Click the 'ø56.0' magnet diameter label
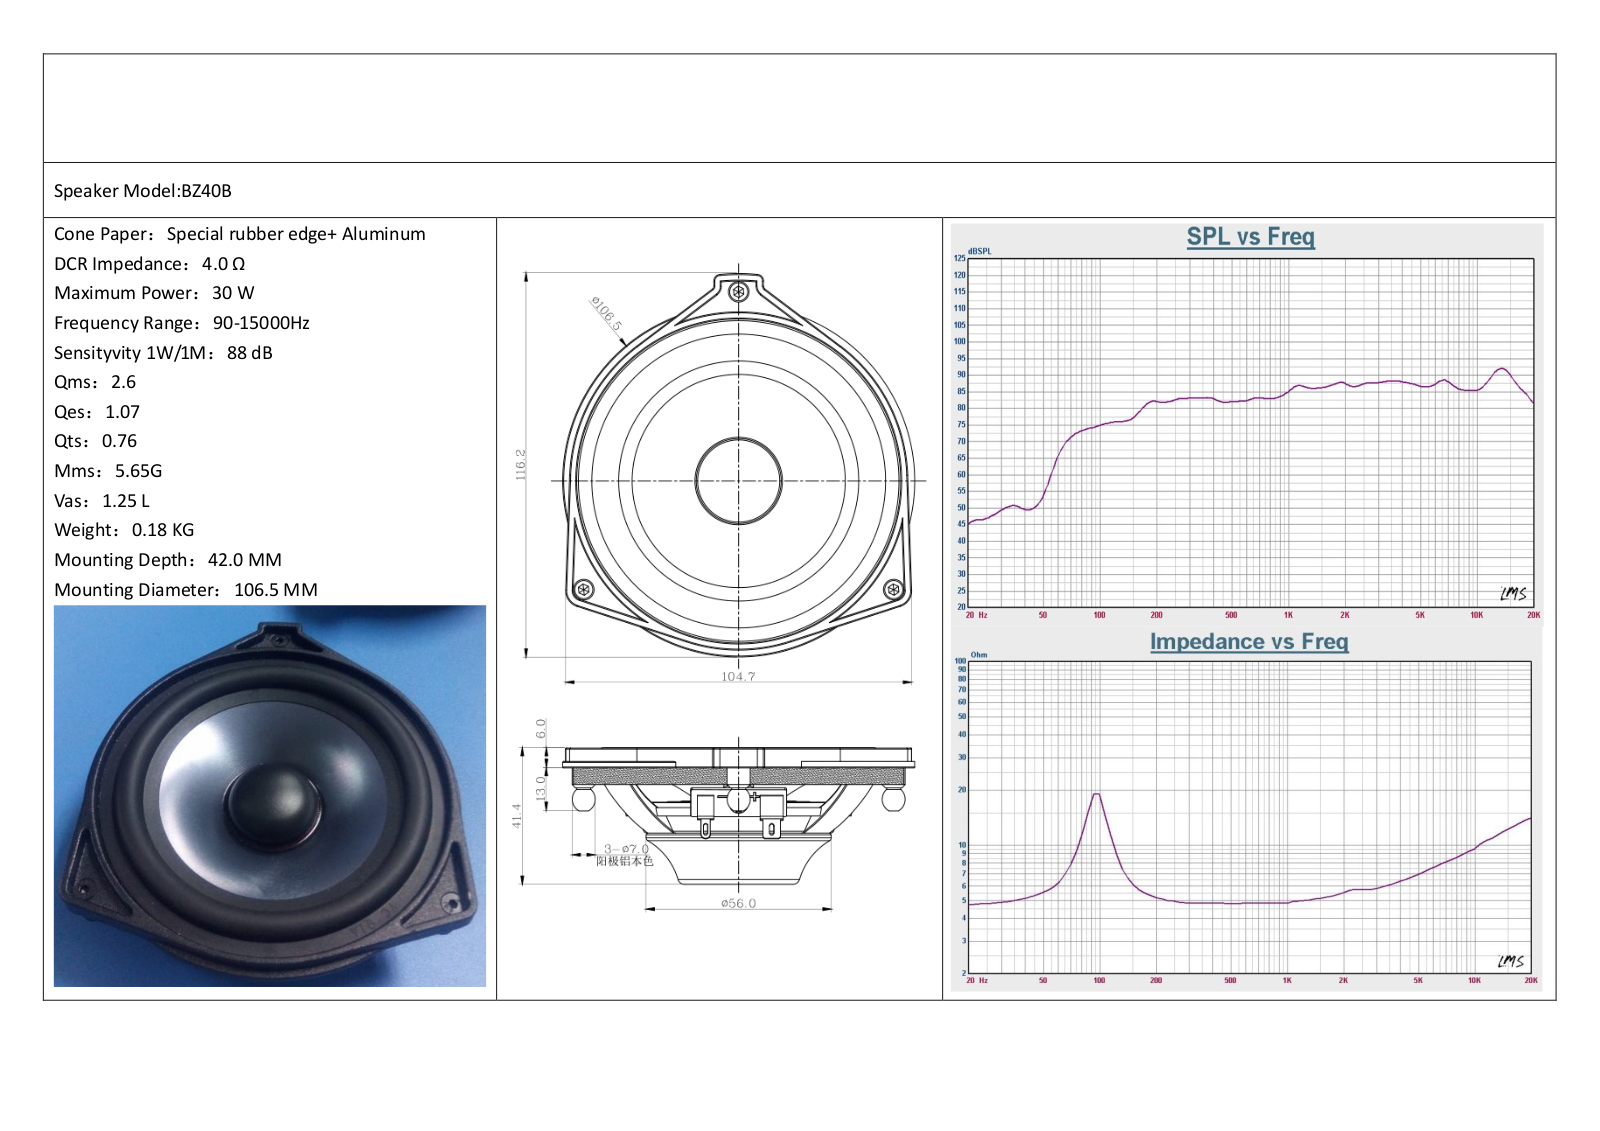This screenshot has height=1131, width=1600. 739,903
